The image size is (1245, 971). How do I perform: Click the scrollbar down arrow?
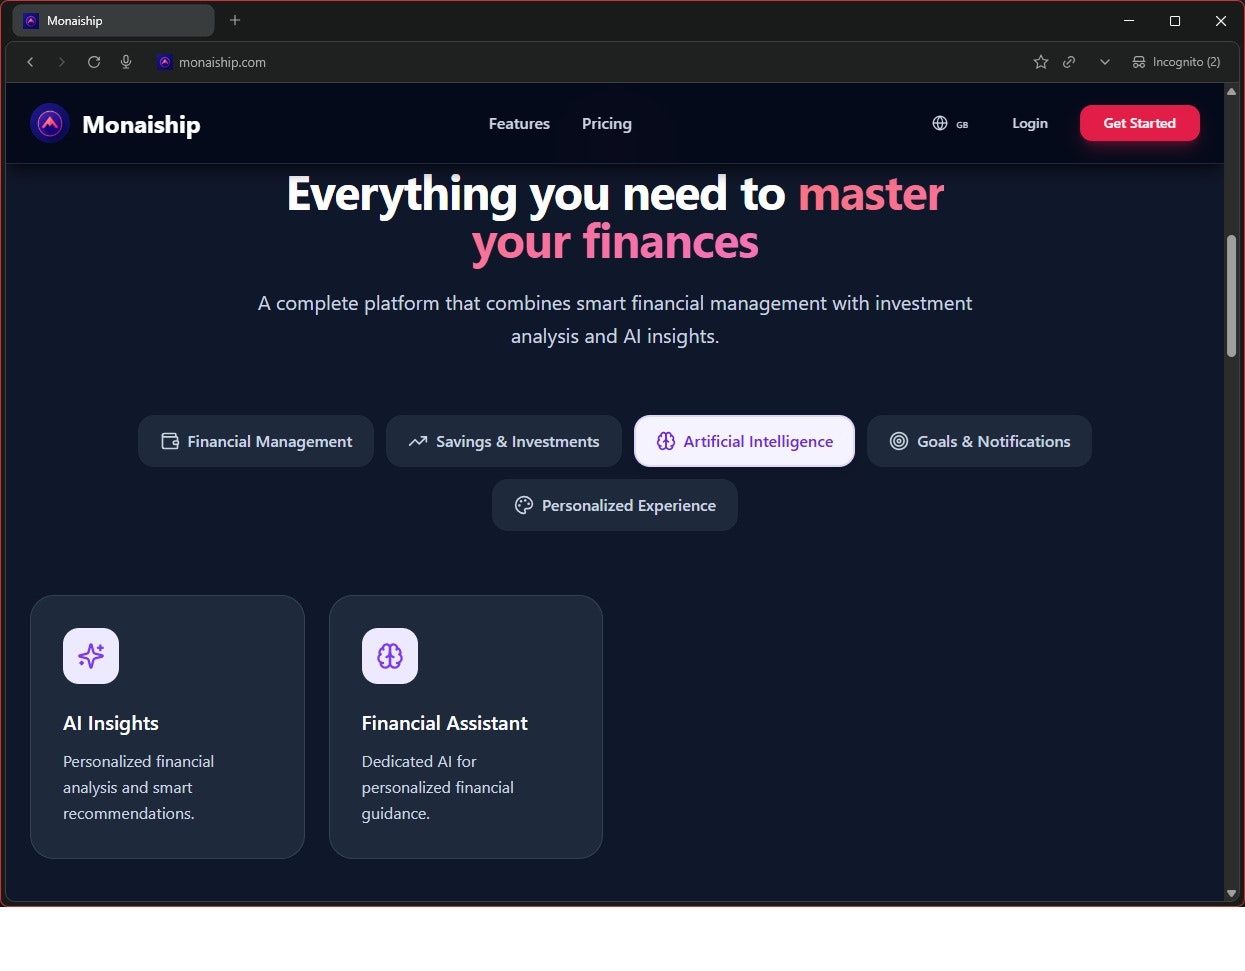1232,893
